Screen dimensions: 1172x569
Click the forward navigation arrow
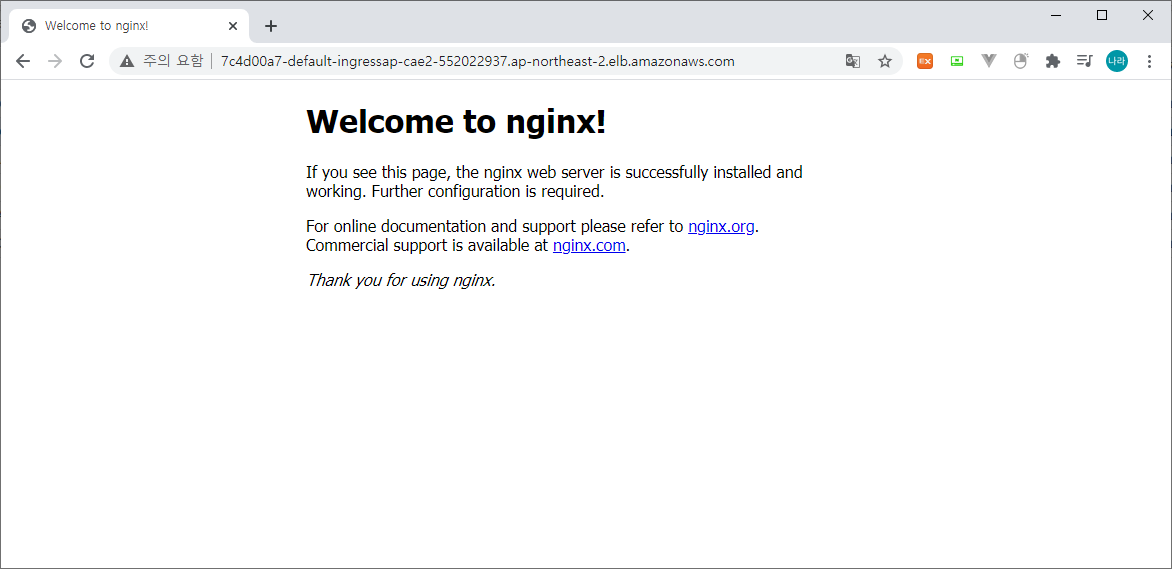tap(55, 61)
